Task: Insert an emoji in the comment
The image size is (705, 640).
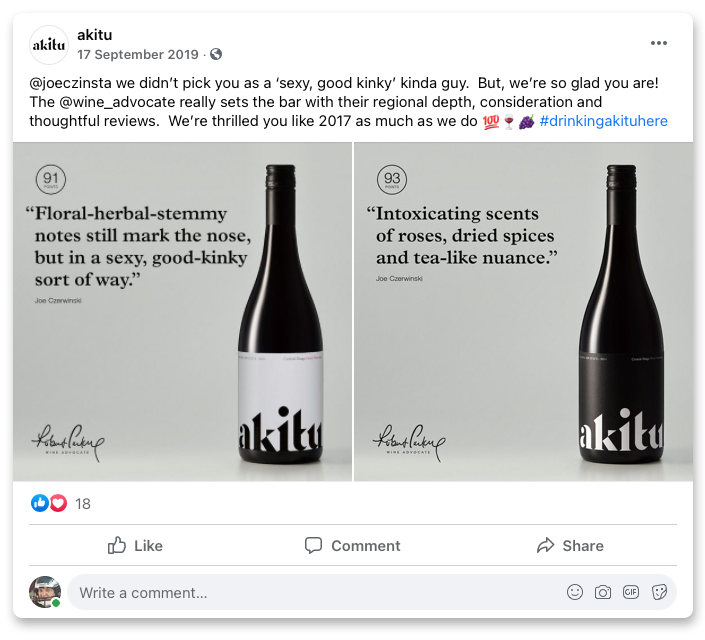Action: 575,592
